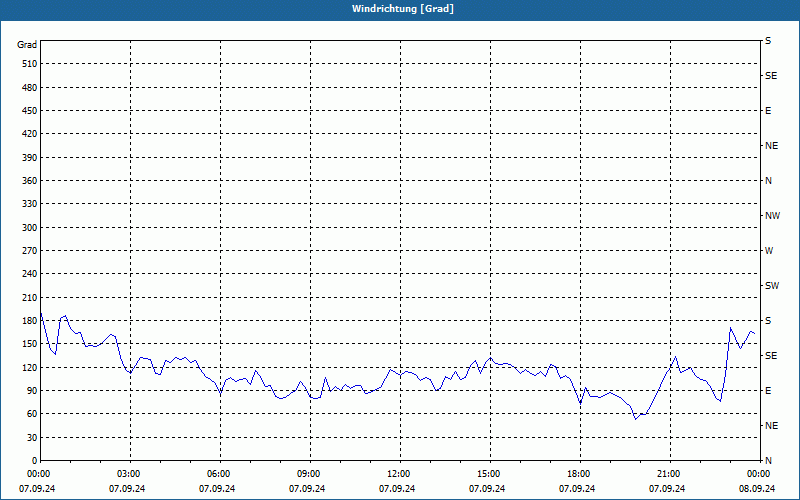Image resolution: width=800 pixels, height=500 pixels.
Task: Click the 12:00 time label on x-axis
Action: [x=399, y=474]
